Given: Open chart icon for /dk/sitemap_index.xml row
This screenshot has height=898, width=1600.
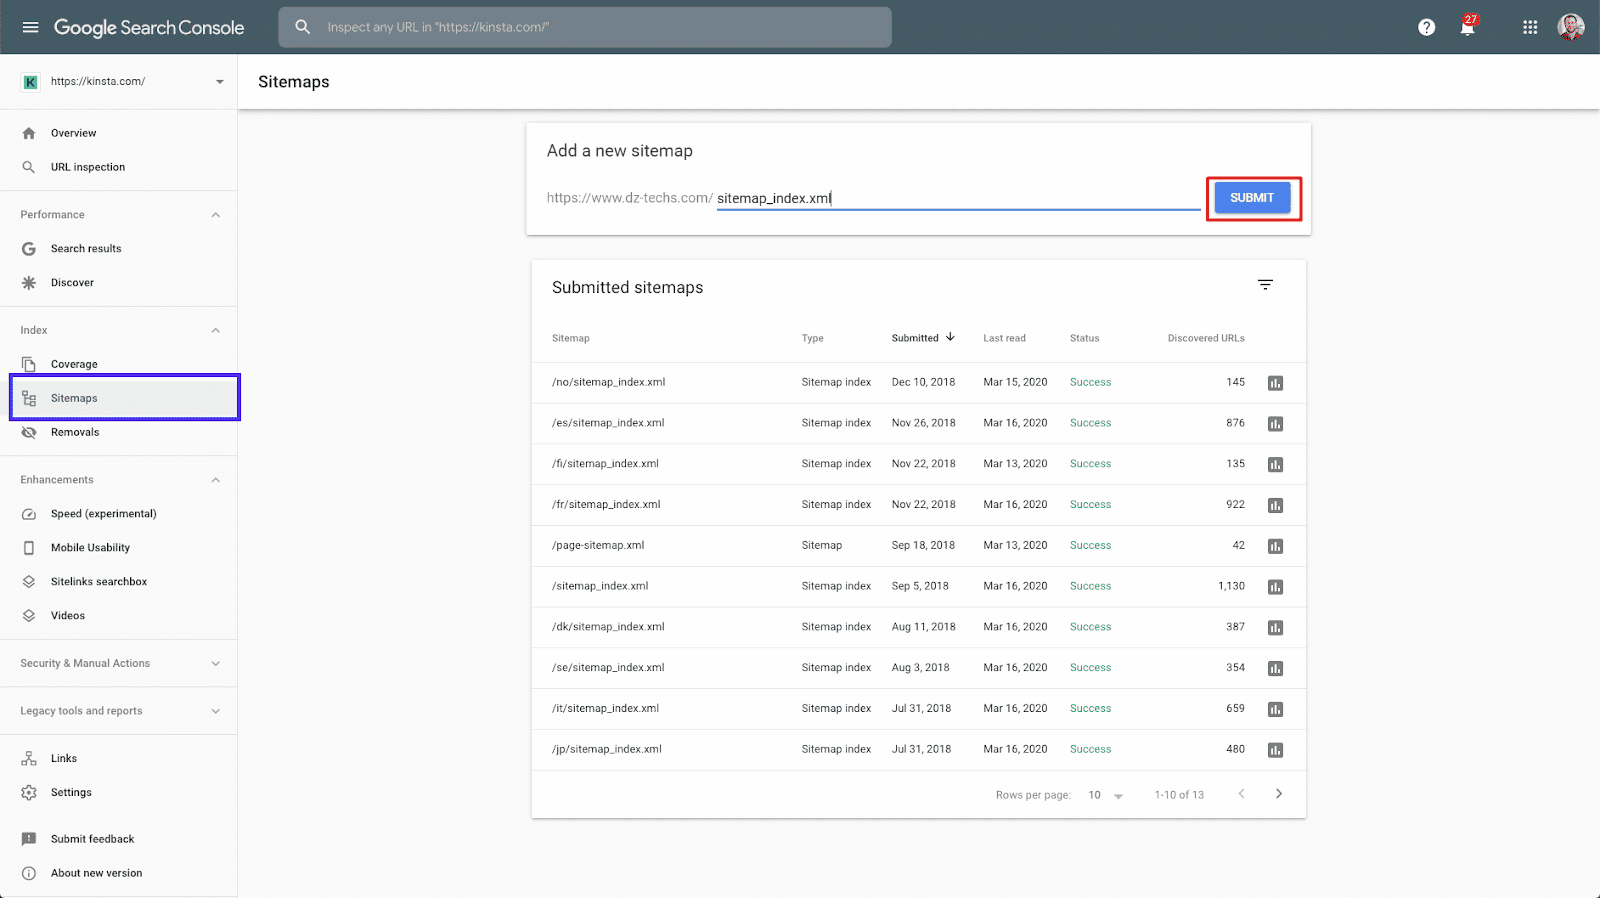Looking at the screenshot, I should click(x=1275, y=628).
